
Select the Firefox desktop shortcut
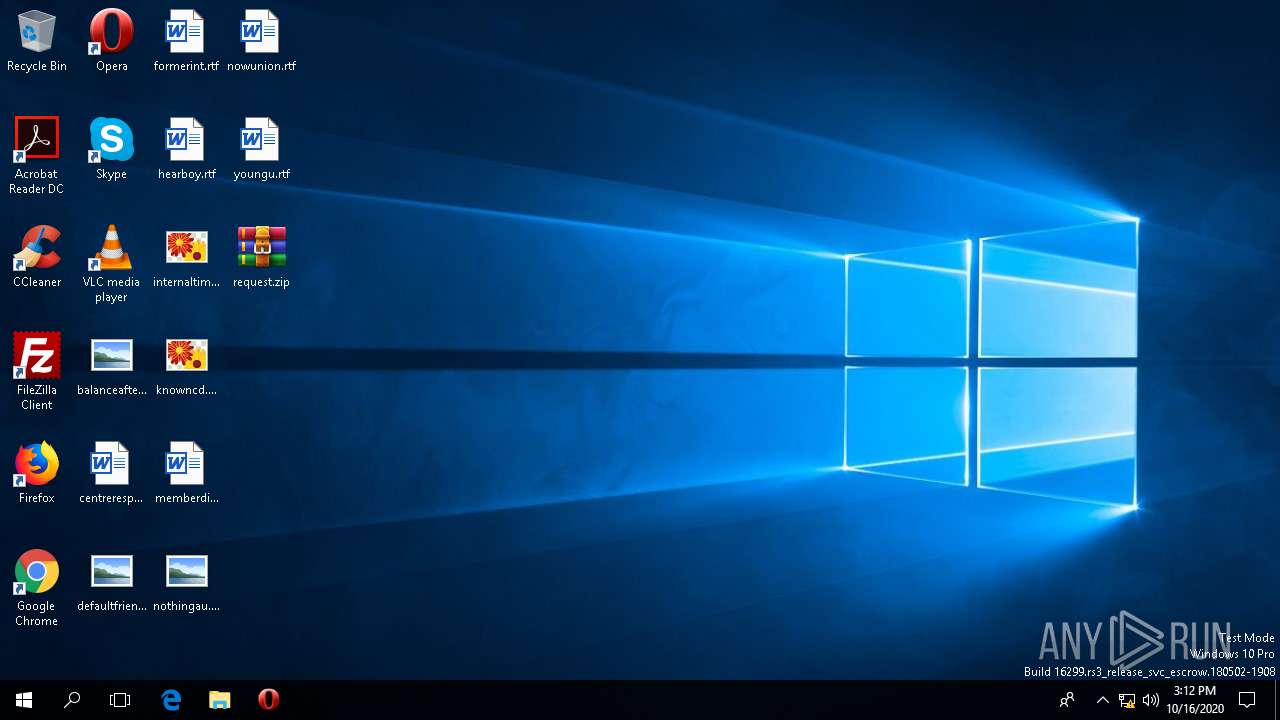(37, 473)
